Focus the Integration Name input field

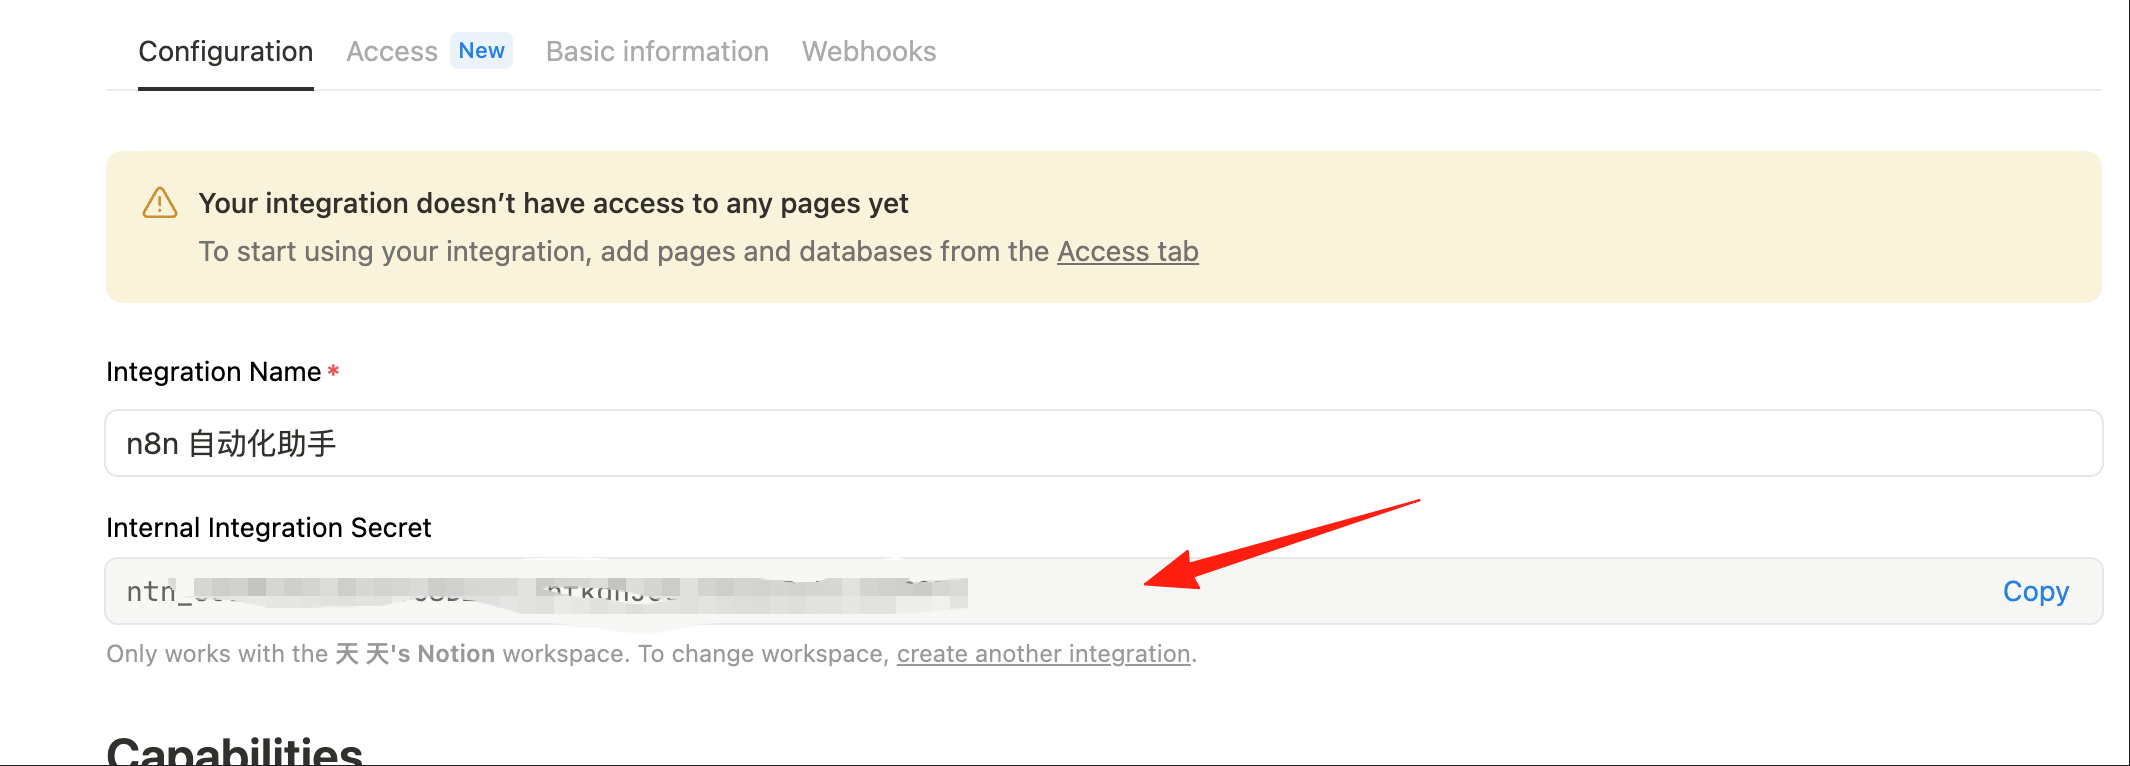[x=1104, y=443]
